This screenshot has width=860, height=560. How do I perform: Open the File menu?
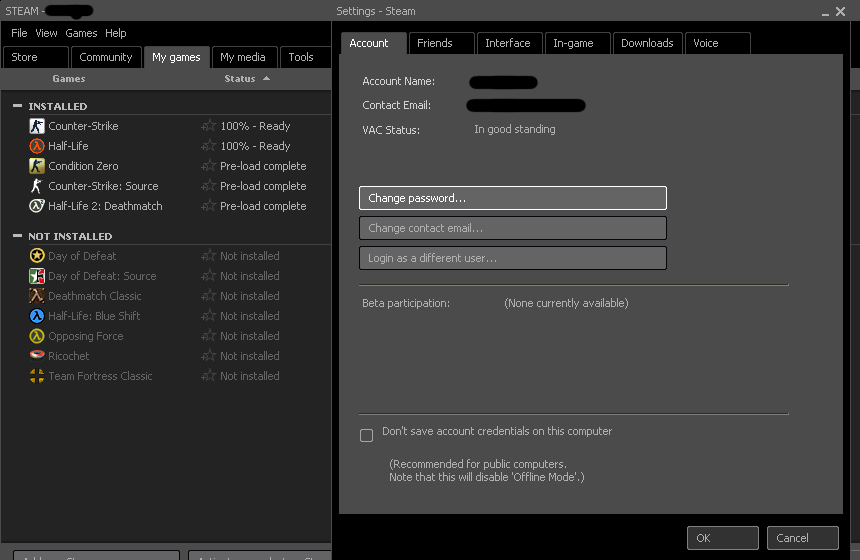19,33
